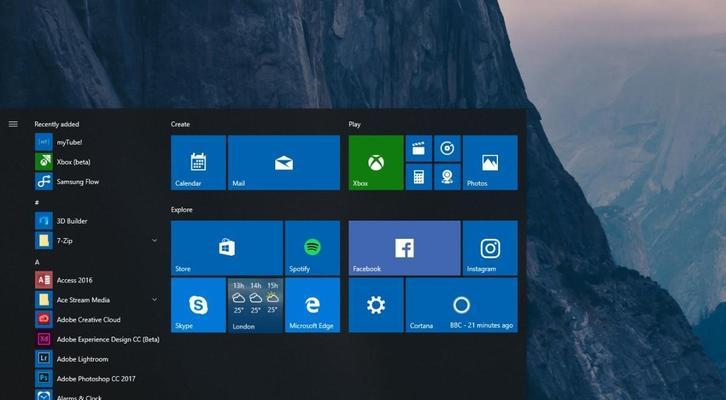Viewport: 726px width, 400px height.
Task: Open the Calculator small tile
Action: (x=419, y=177)
